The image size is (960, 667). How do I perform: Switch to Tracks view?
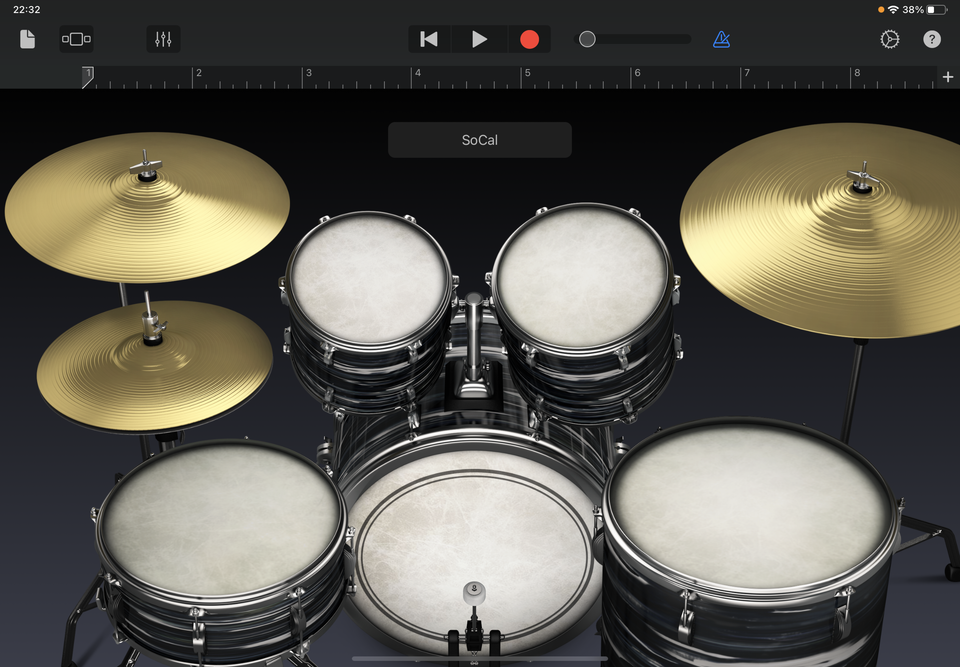76,39
